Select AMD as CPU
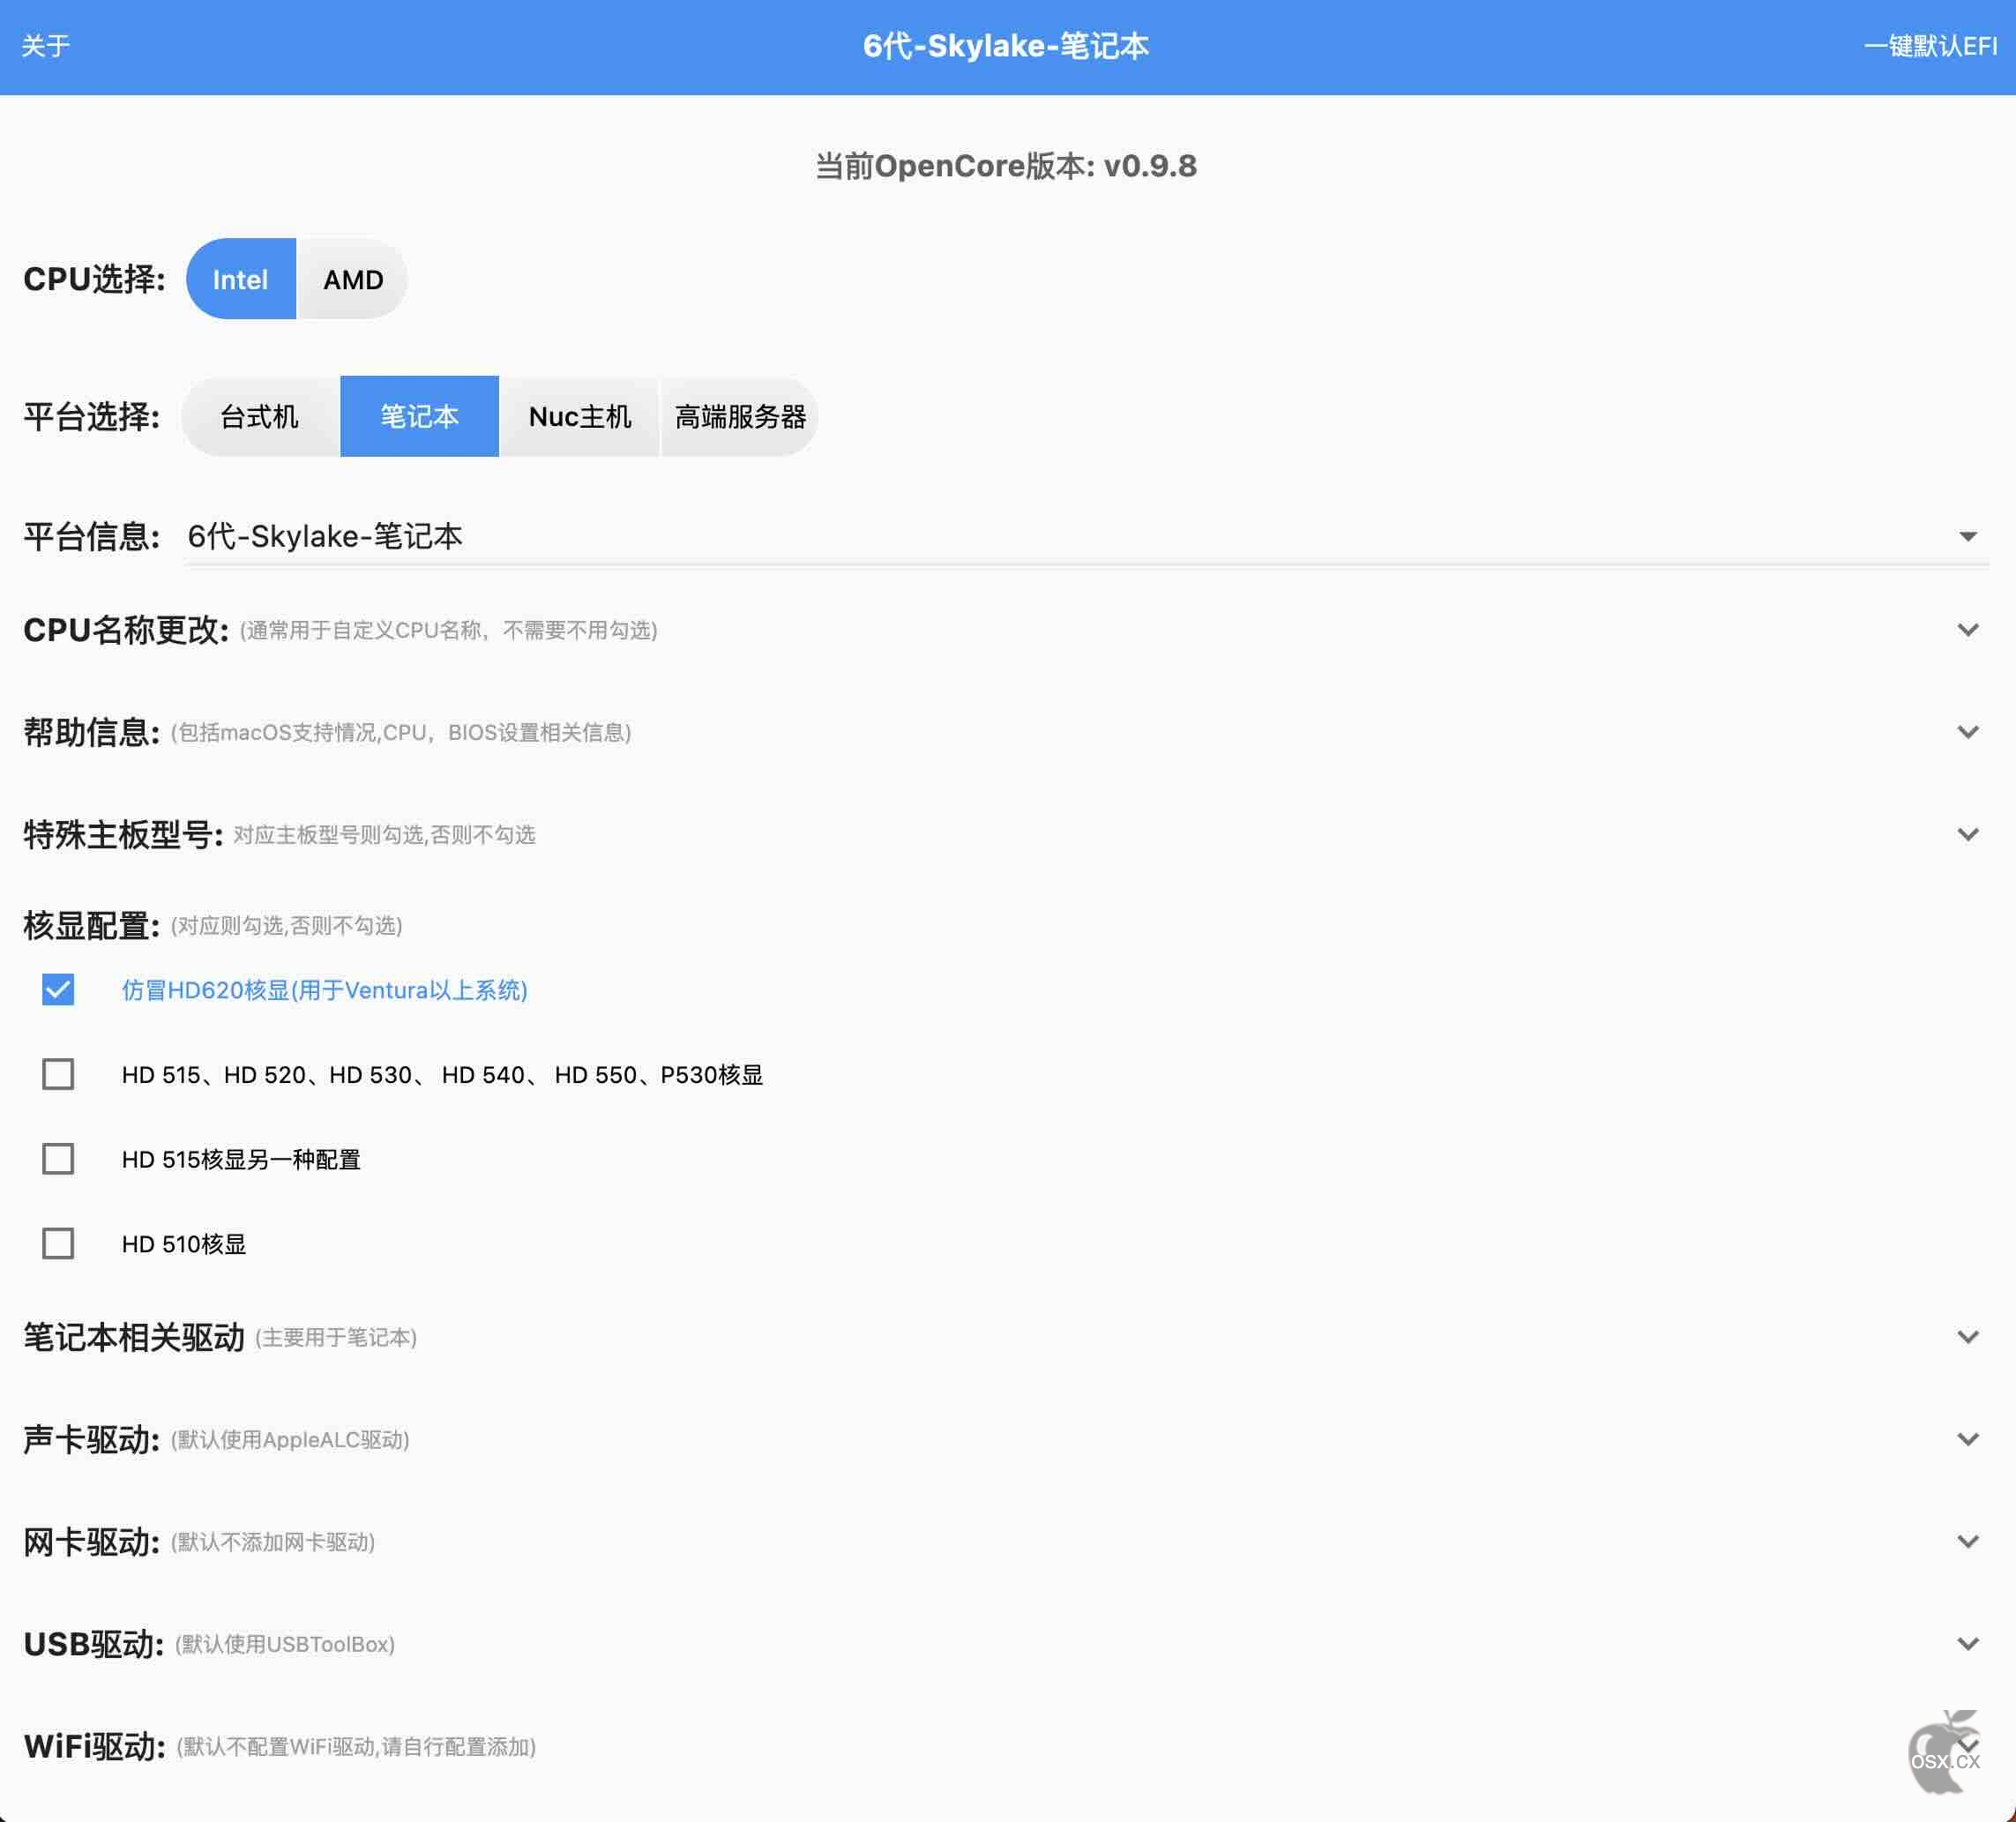The height and width of the screenshot is (1822, 2016). tap(353, 279)
